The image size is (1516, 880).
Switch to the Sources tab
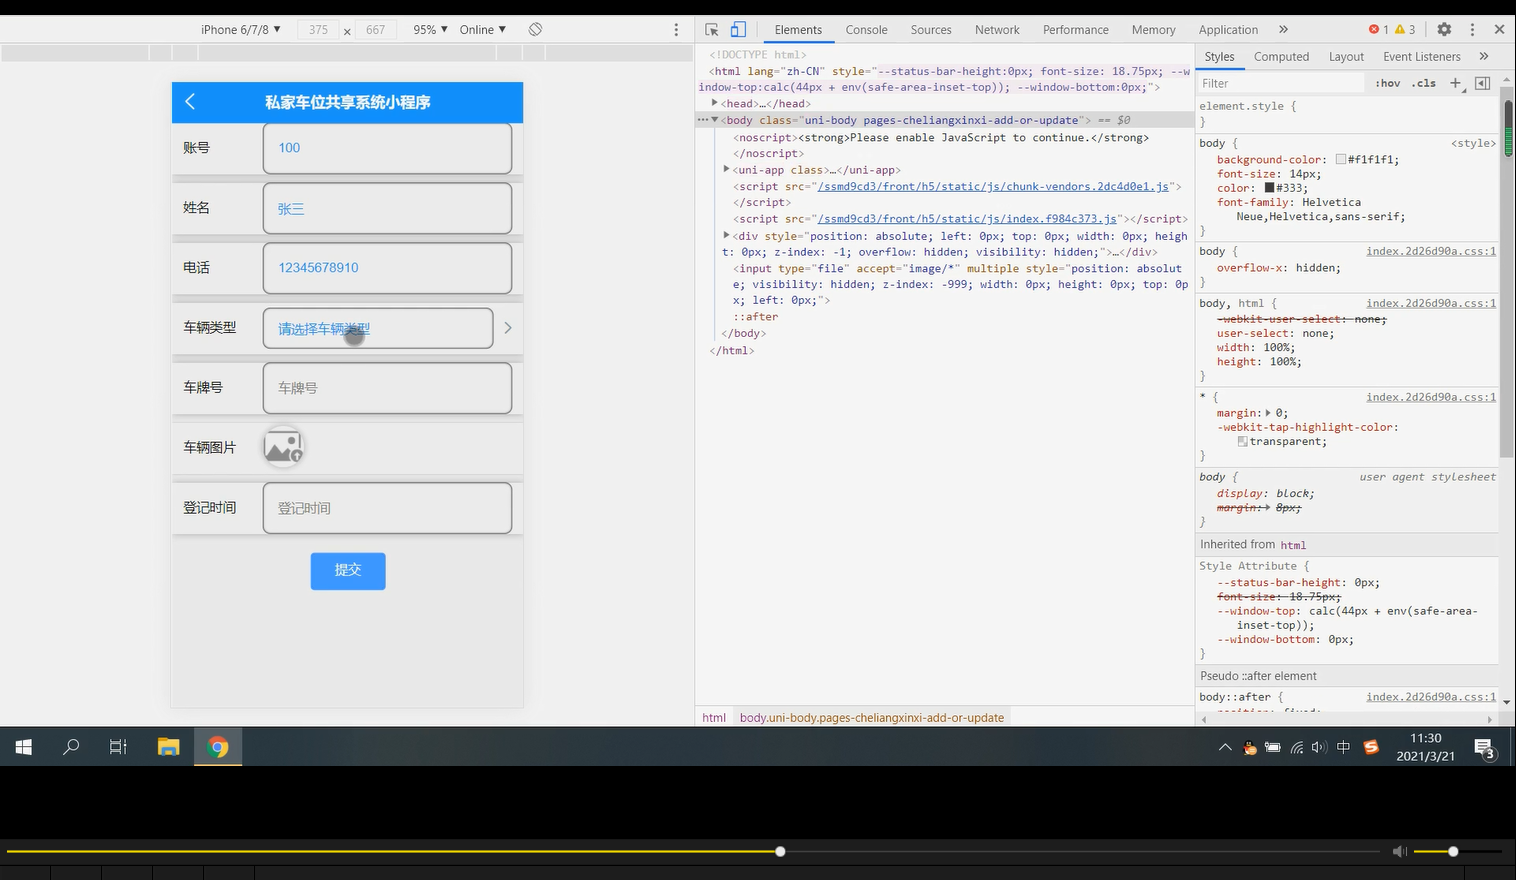pyautogui.click(x=931, y=30)
